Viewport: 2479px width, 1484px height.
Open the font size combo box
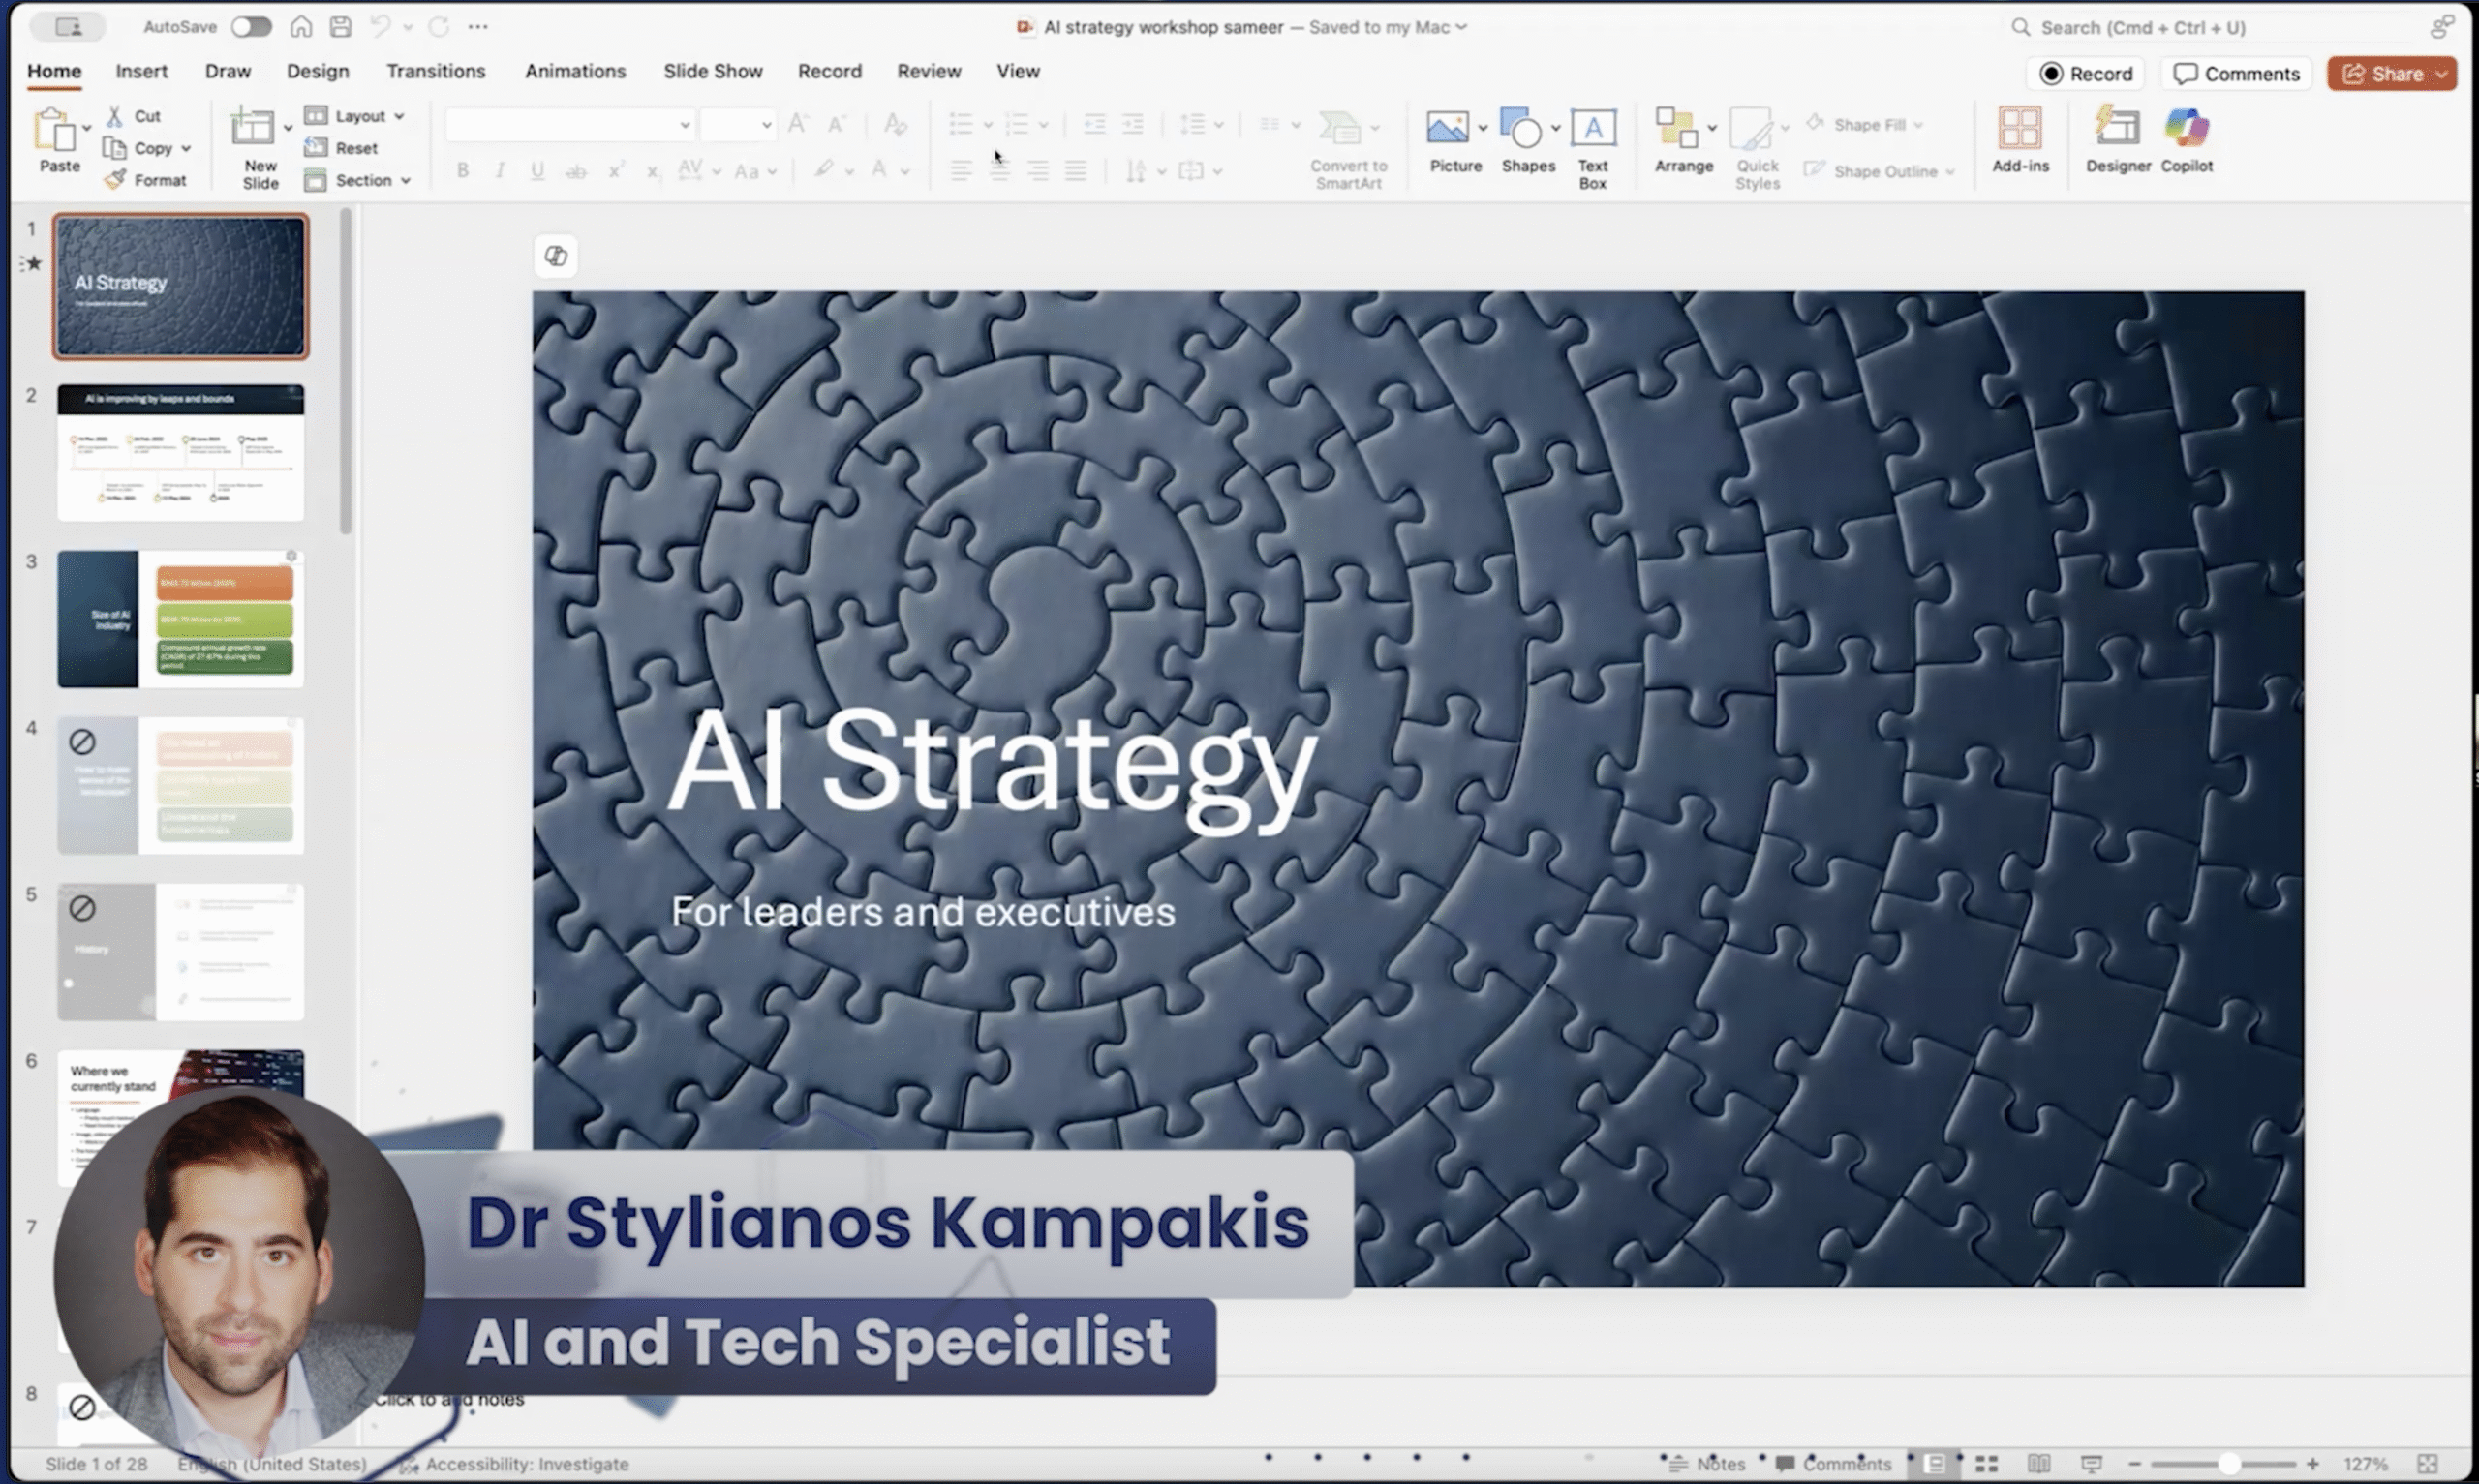(x=738, y=125)
